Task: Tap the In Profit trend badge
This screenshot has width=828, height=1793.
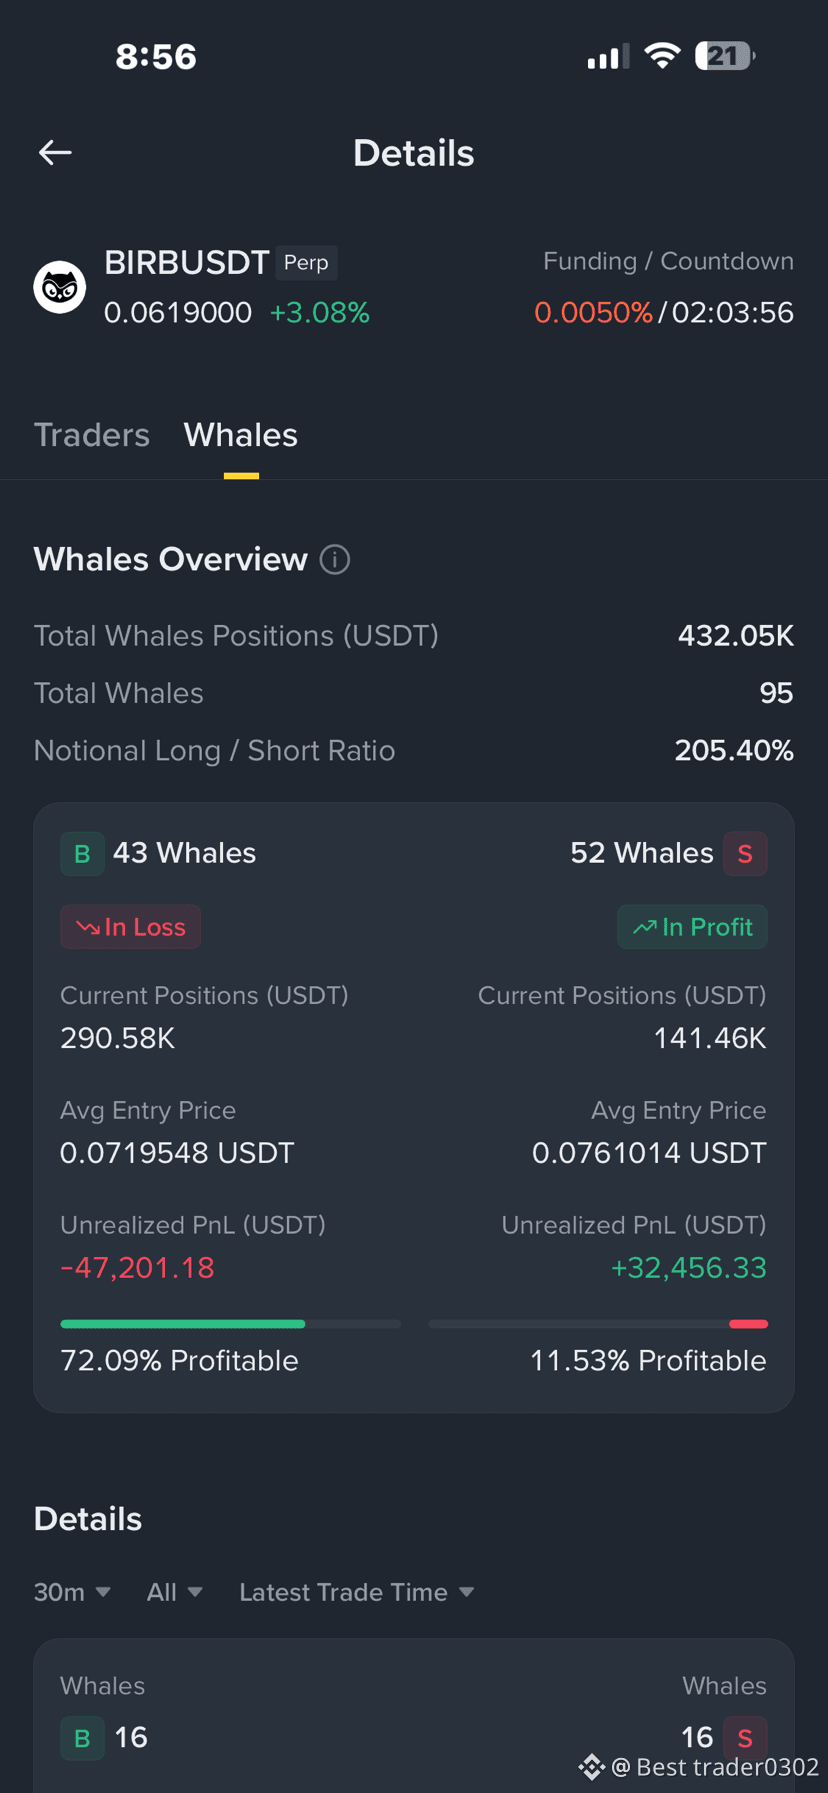Action: point(692,927)
